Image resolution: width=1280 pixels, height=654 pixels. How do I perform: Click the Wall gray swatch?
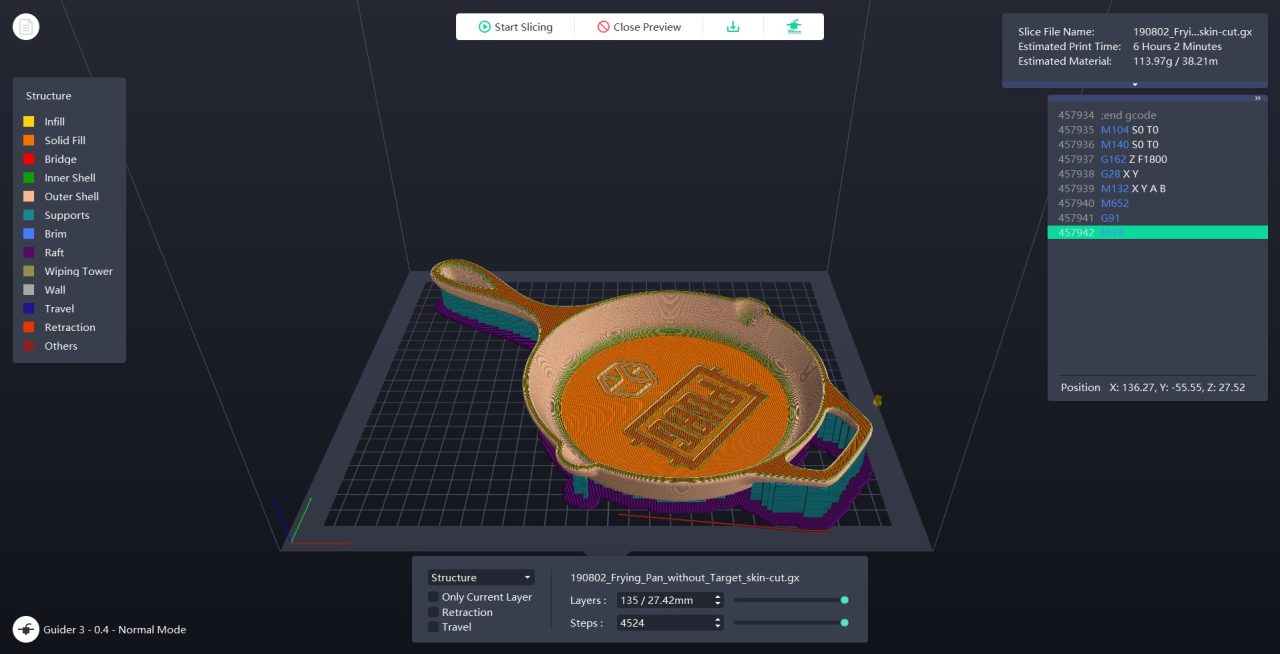pos(28,290)
